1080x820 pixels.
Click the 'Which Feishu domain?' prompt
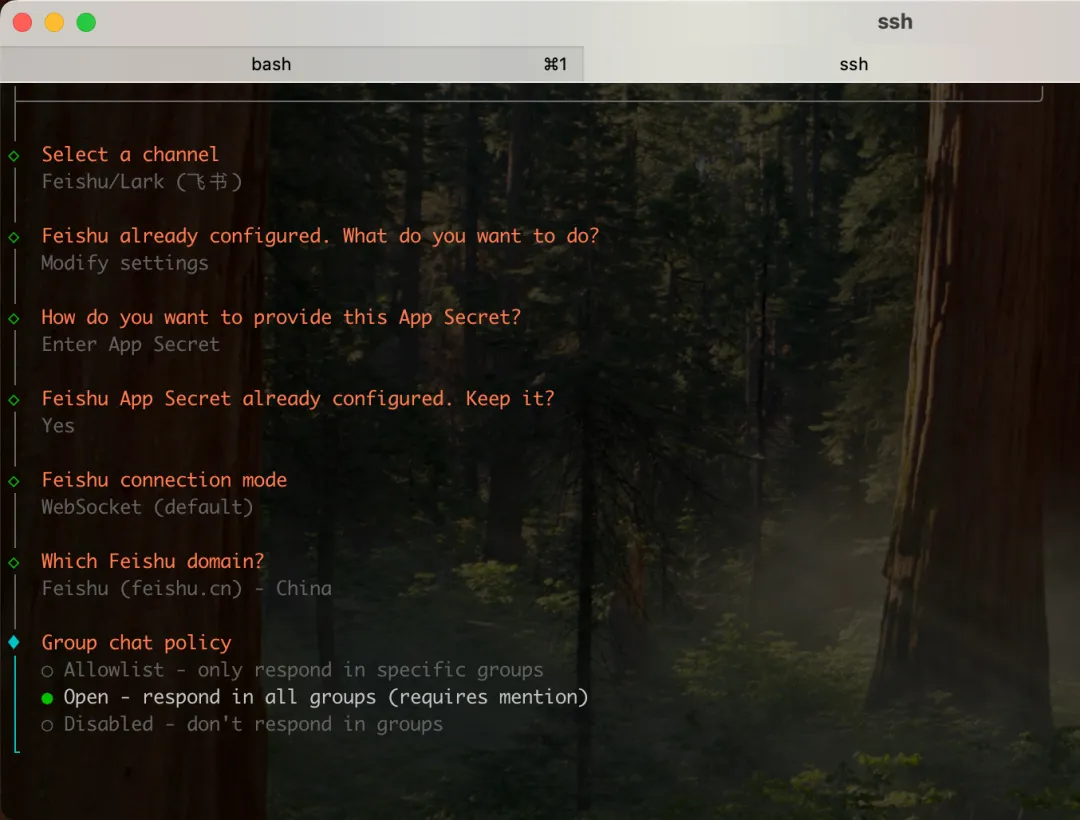point(152,561)
